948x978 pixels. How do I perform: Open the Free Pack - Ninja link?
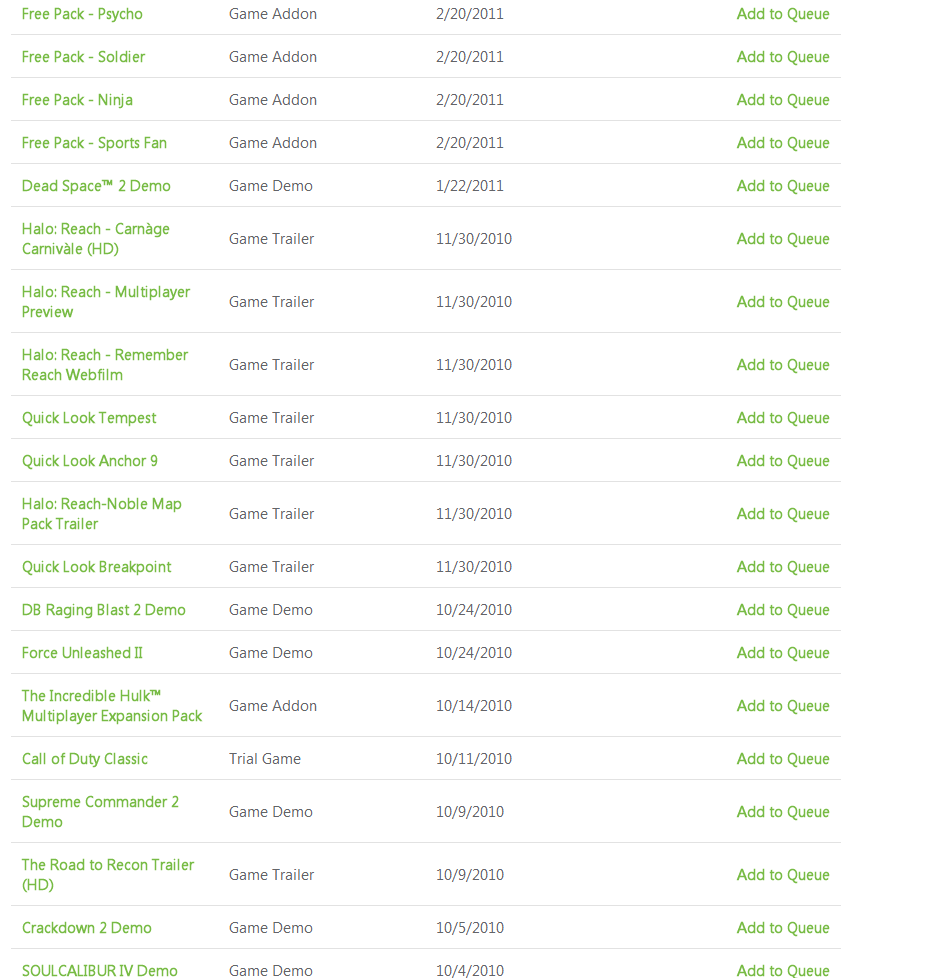coord(77,100)
